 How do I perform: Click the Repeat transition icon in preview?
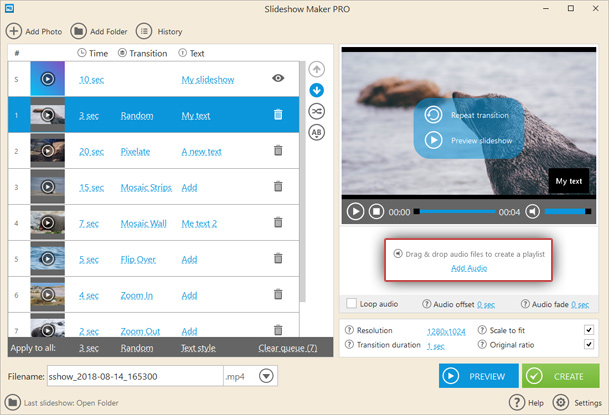[x=433, y=115]
